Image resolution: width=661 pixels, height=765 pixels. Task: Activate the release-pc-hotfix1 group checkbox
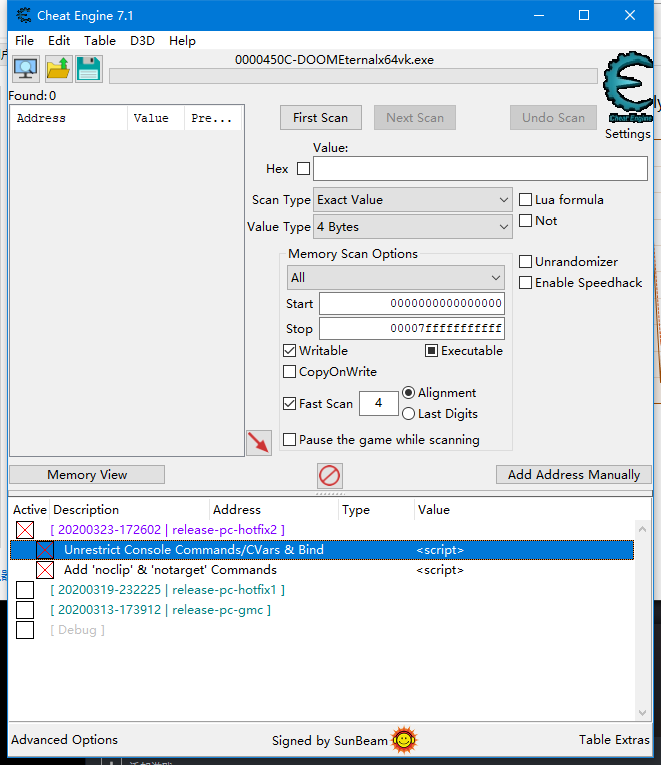25,590
